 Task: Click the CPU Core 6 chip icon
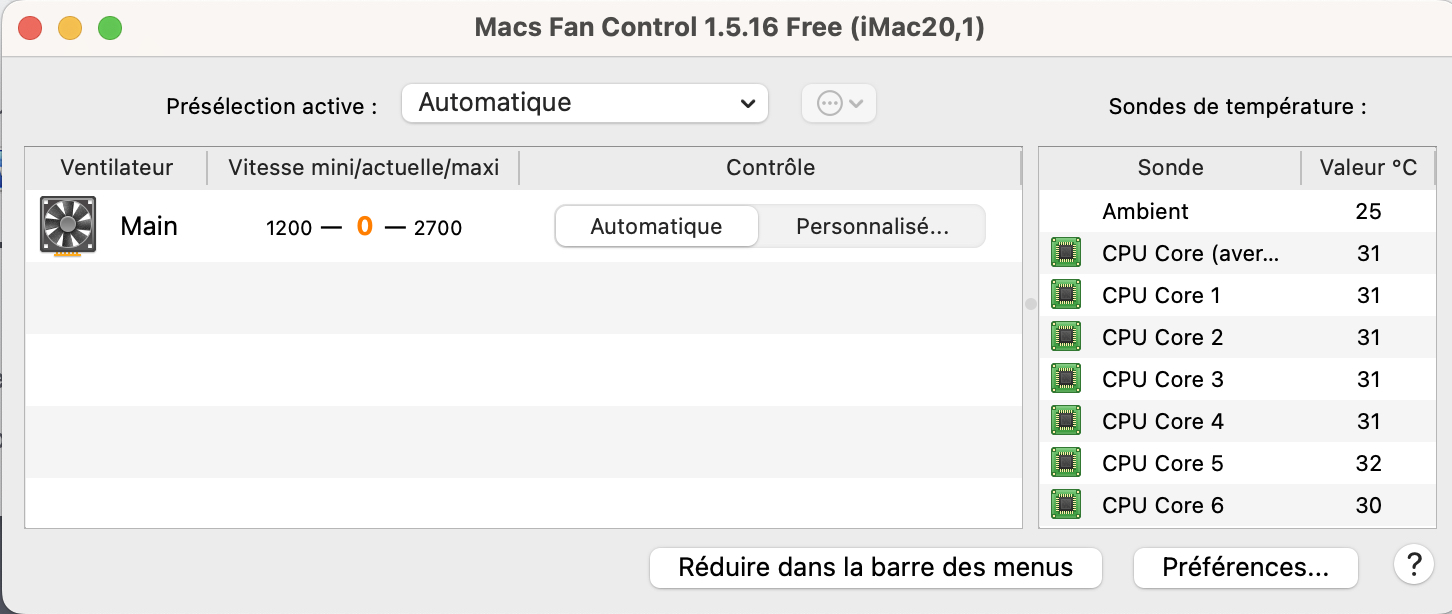tap(1066, 505)
